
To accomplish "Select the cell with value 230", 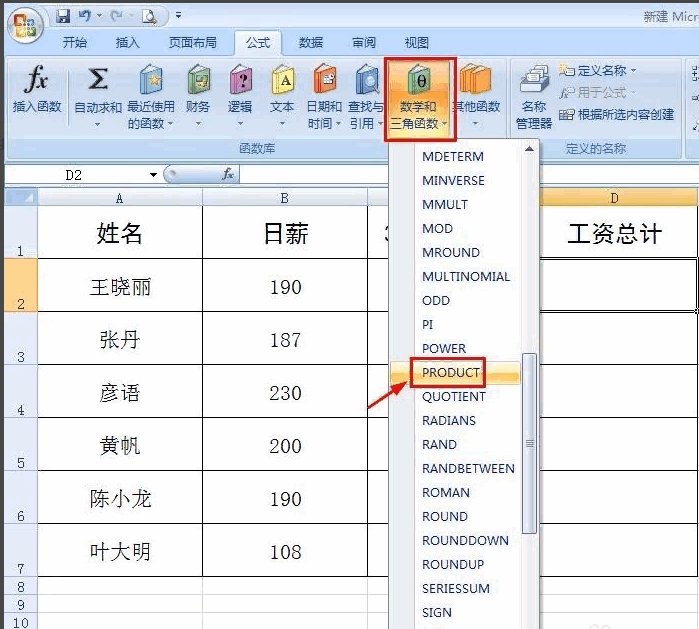I will coord(284,391).
